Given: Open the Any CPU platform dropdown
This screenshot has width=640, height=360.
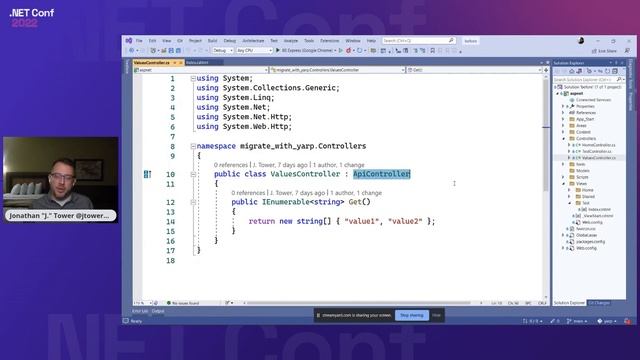Looking at the screenshot, I should point(254,51).
